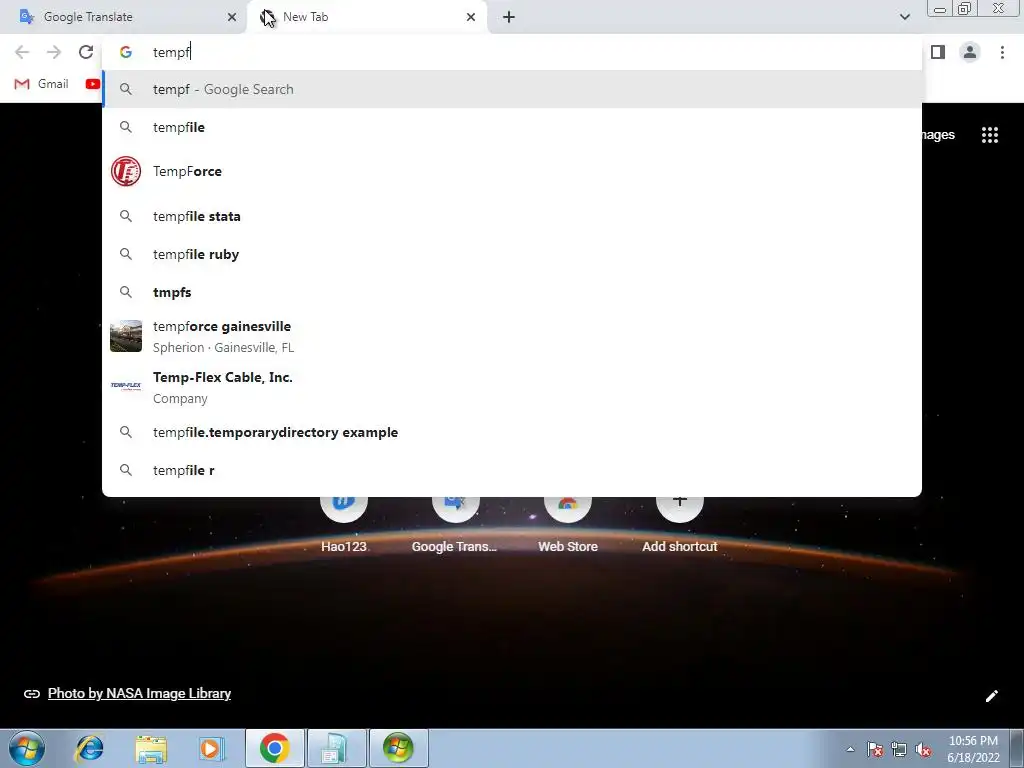Viewport: 1024px width, 768px height.
Task: Open the tab search dropdown arrow
Action: tap(904, 17)
